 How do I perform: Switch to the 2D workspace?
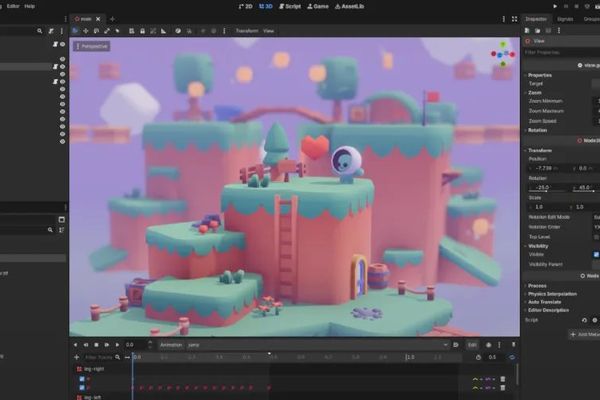(x=245, y=7)
